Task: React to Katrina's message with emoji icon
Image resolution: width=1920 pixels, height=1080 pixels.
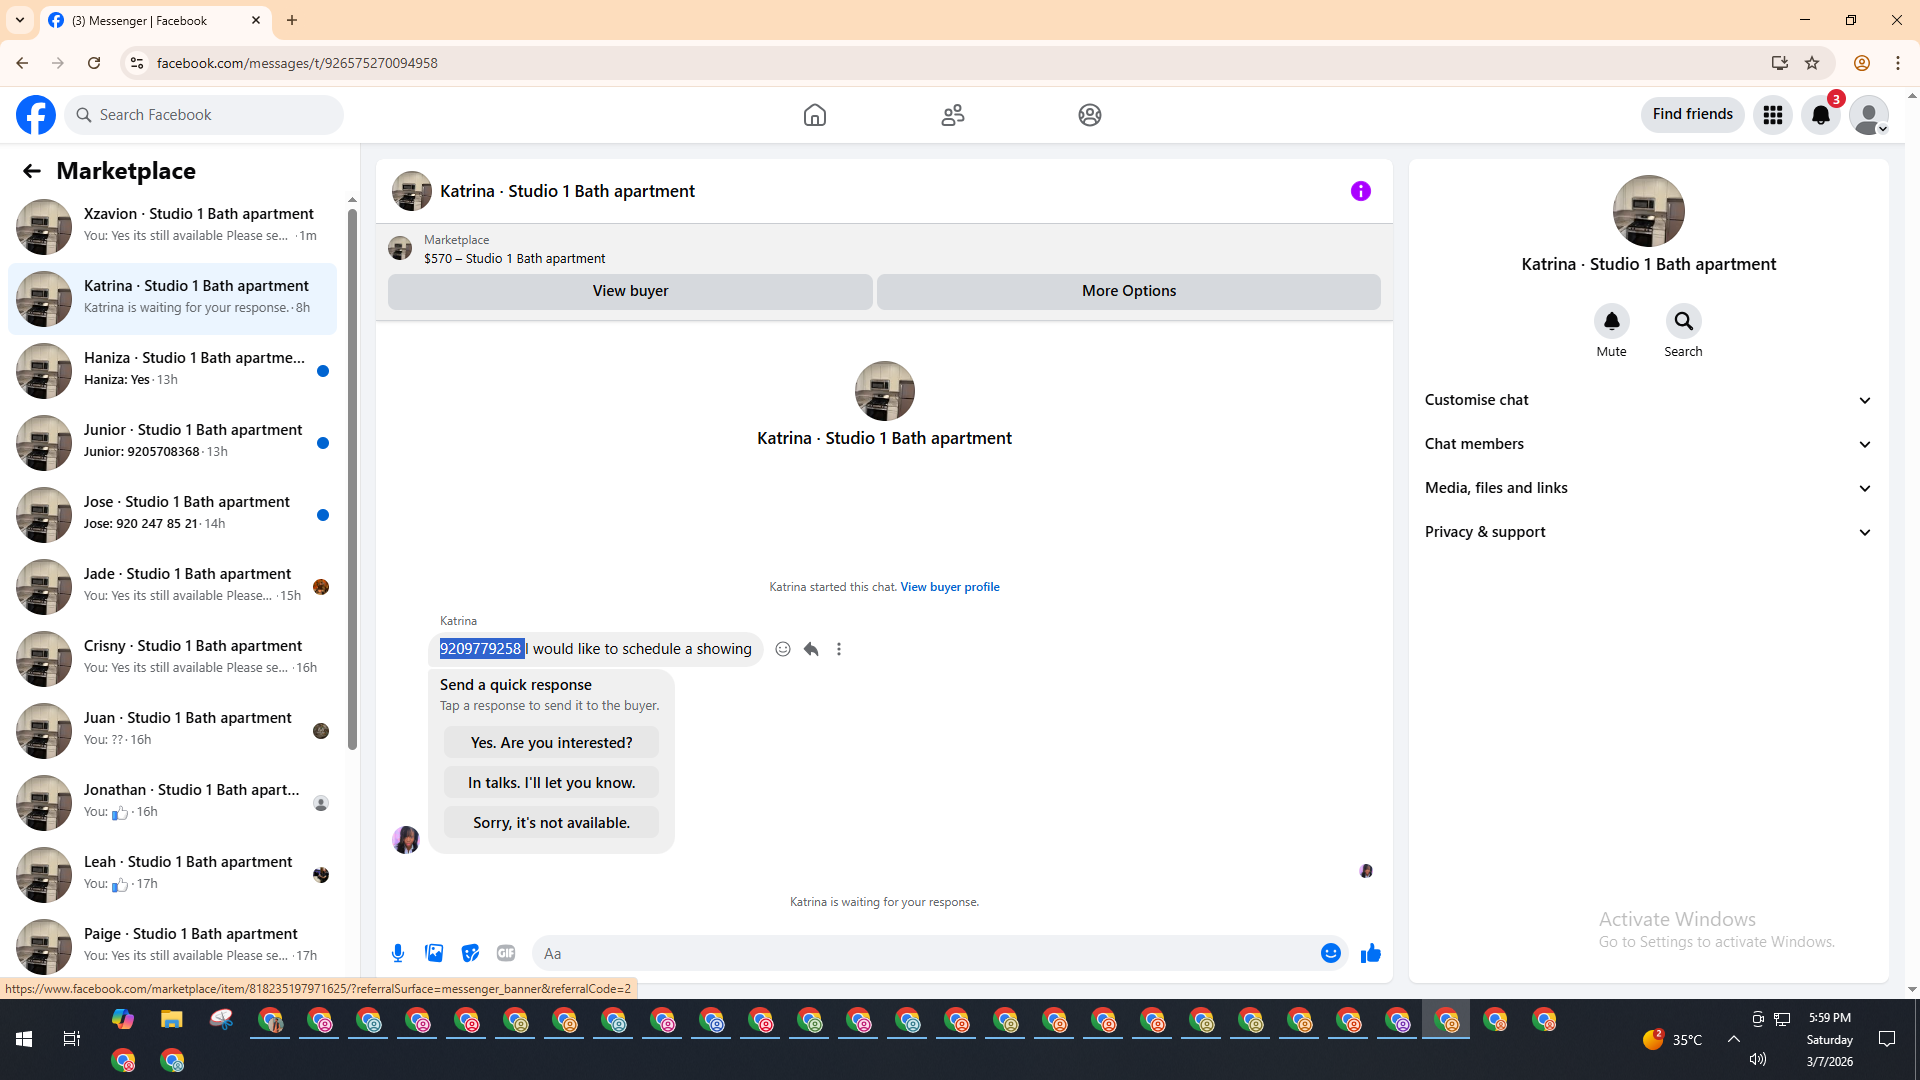Action: tap(783, 649)
